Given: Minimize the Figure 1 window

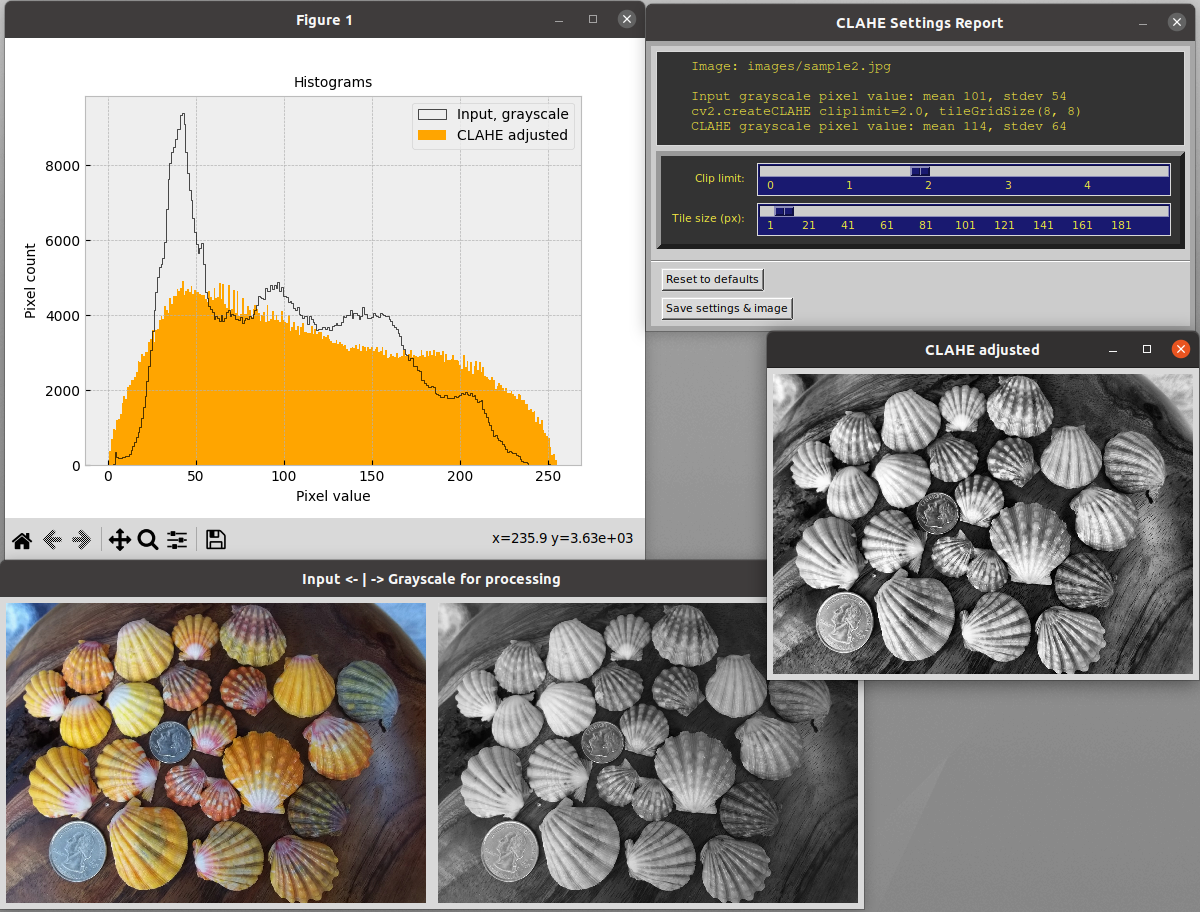Looking at the screenshot, I should 558,20.
